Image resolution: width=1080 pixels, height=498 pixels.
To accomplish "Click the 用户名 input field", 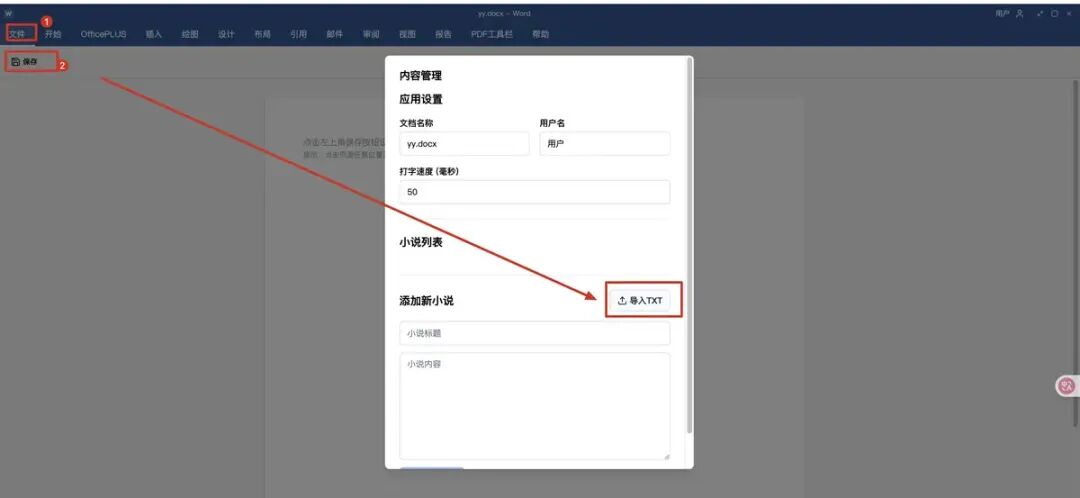I will 605,144.
